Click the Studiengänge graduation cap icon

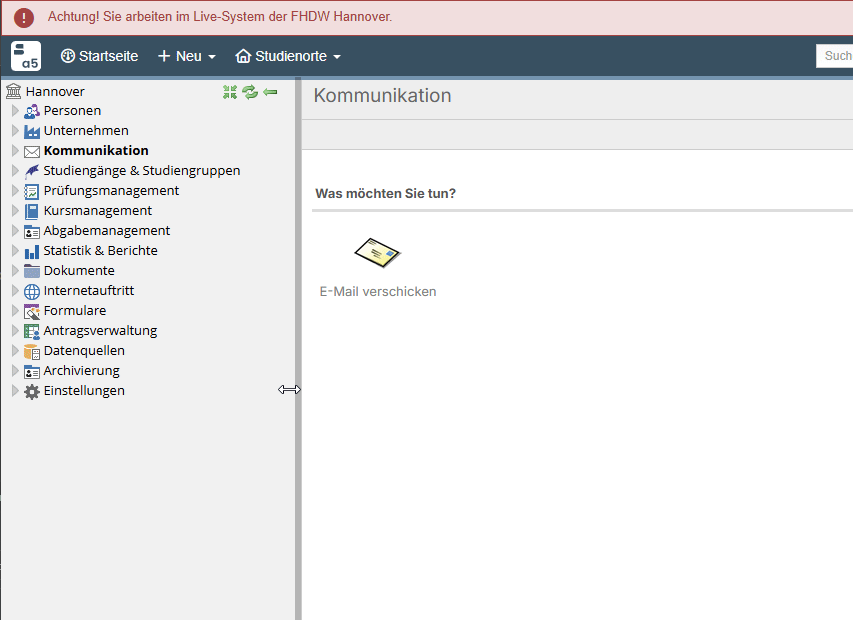click(32, 171)
